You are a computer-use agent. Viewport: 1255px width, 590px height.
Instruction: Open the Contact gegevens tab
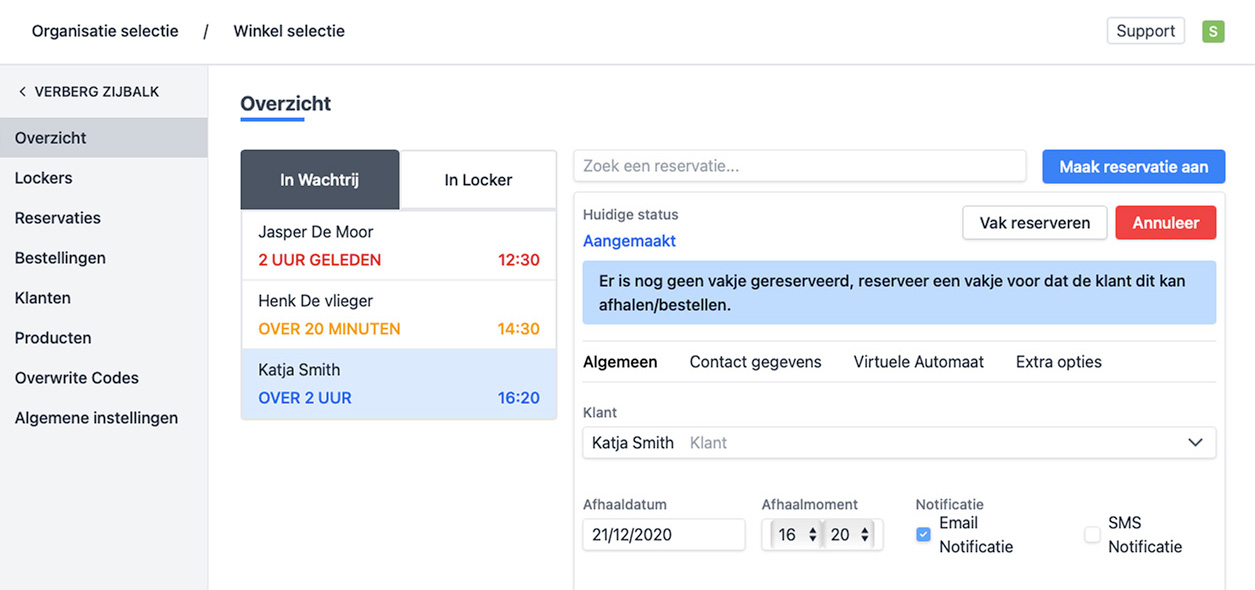pyautogui.click(x=755, y=362)
